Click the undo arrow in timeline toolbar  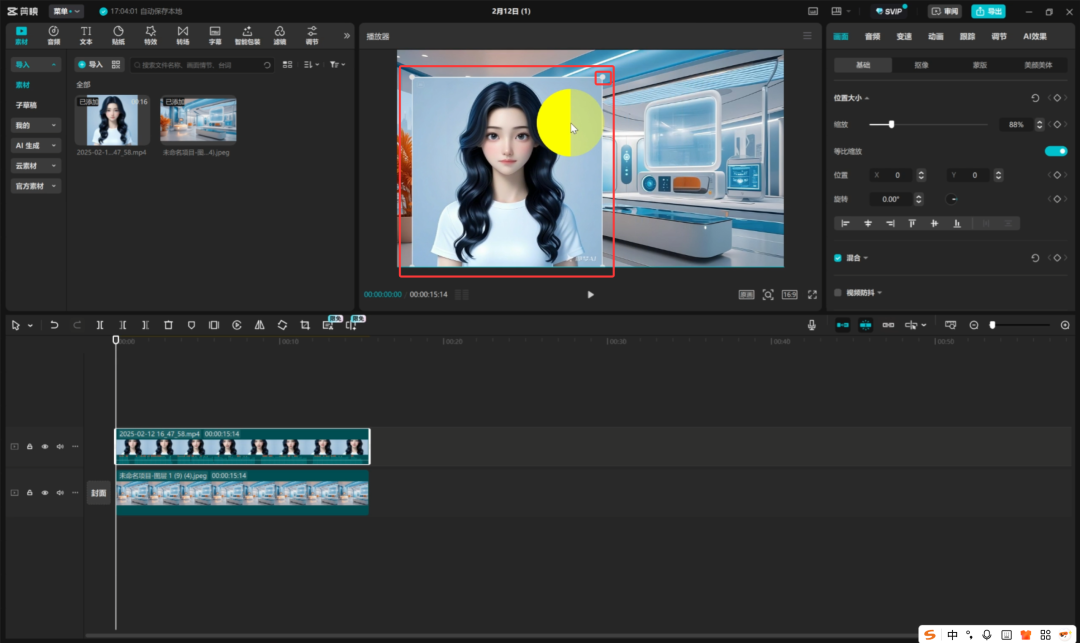pos(54,325)
